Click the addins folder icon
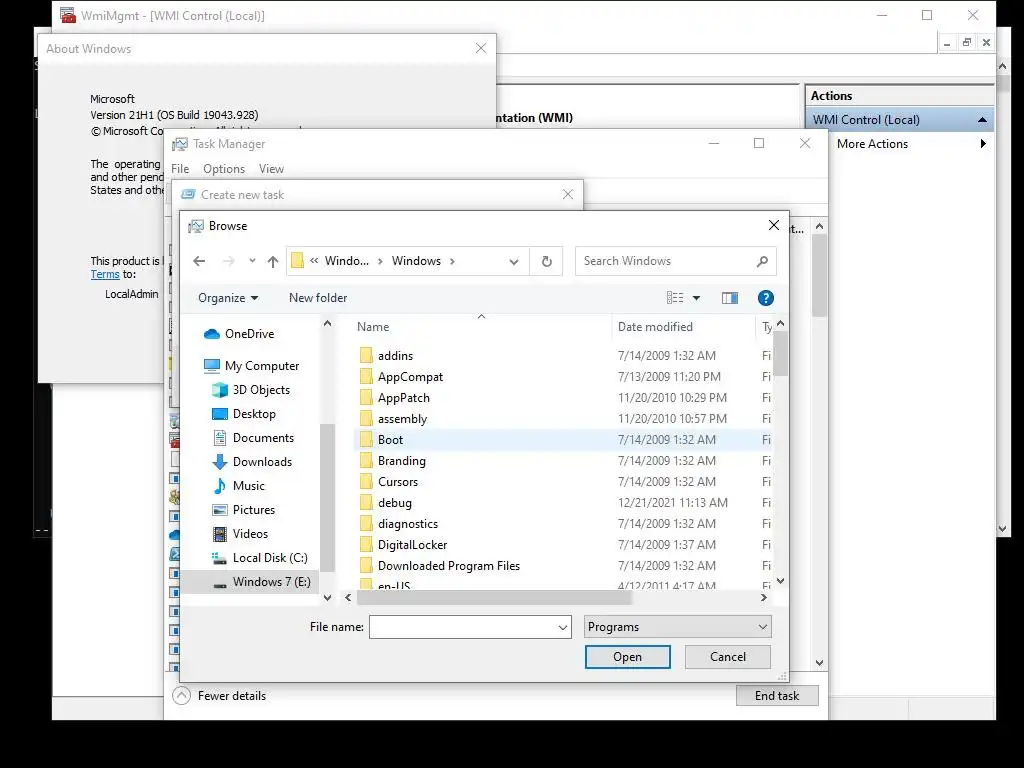 tap(366, 356)
